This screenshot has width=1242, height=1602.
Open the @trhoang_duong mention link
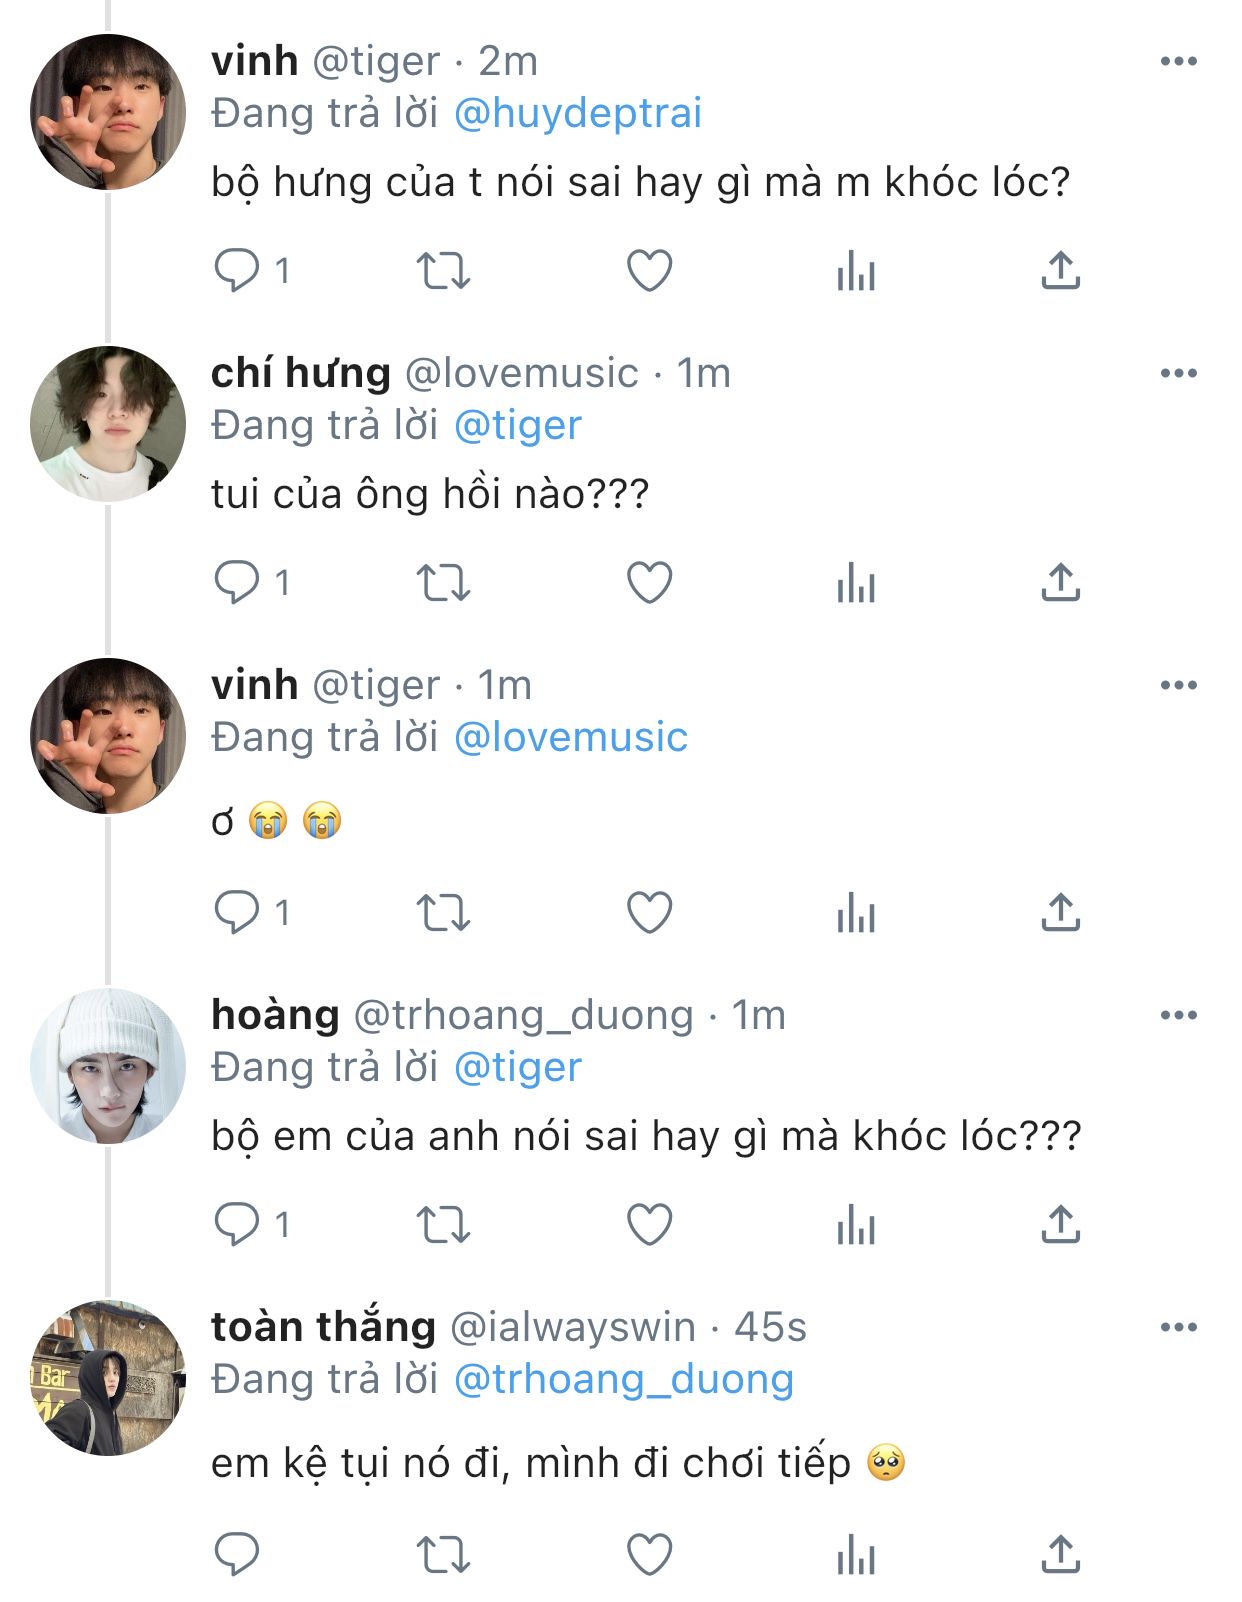tap(624, 1379)
